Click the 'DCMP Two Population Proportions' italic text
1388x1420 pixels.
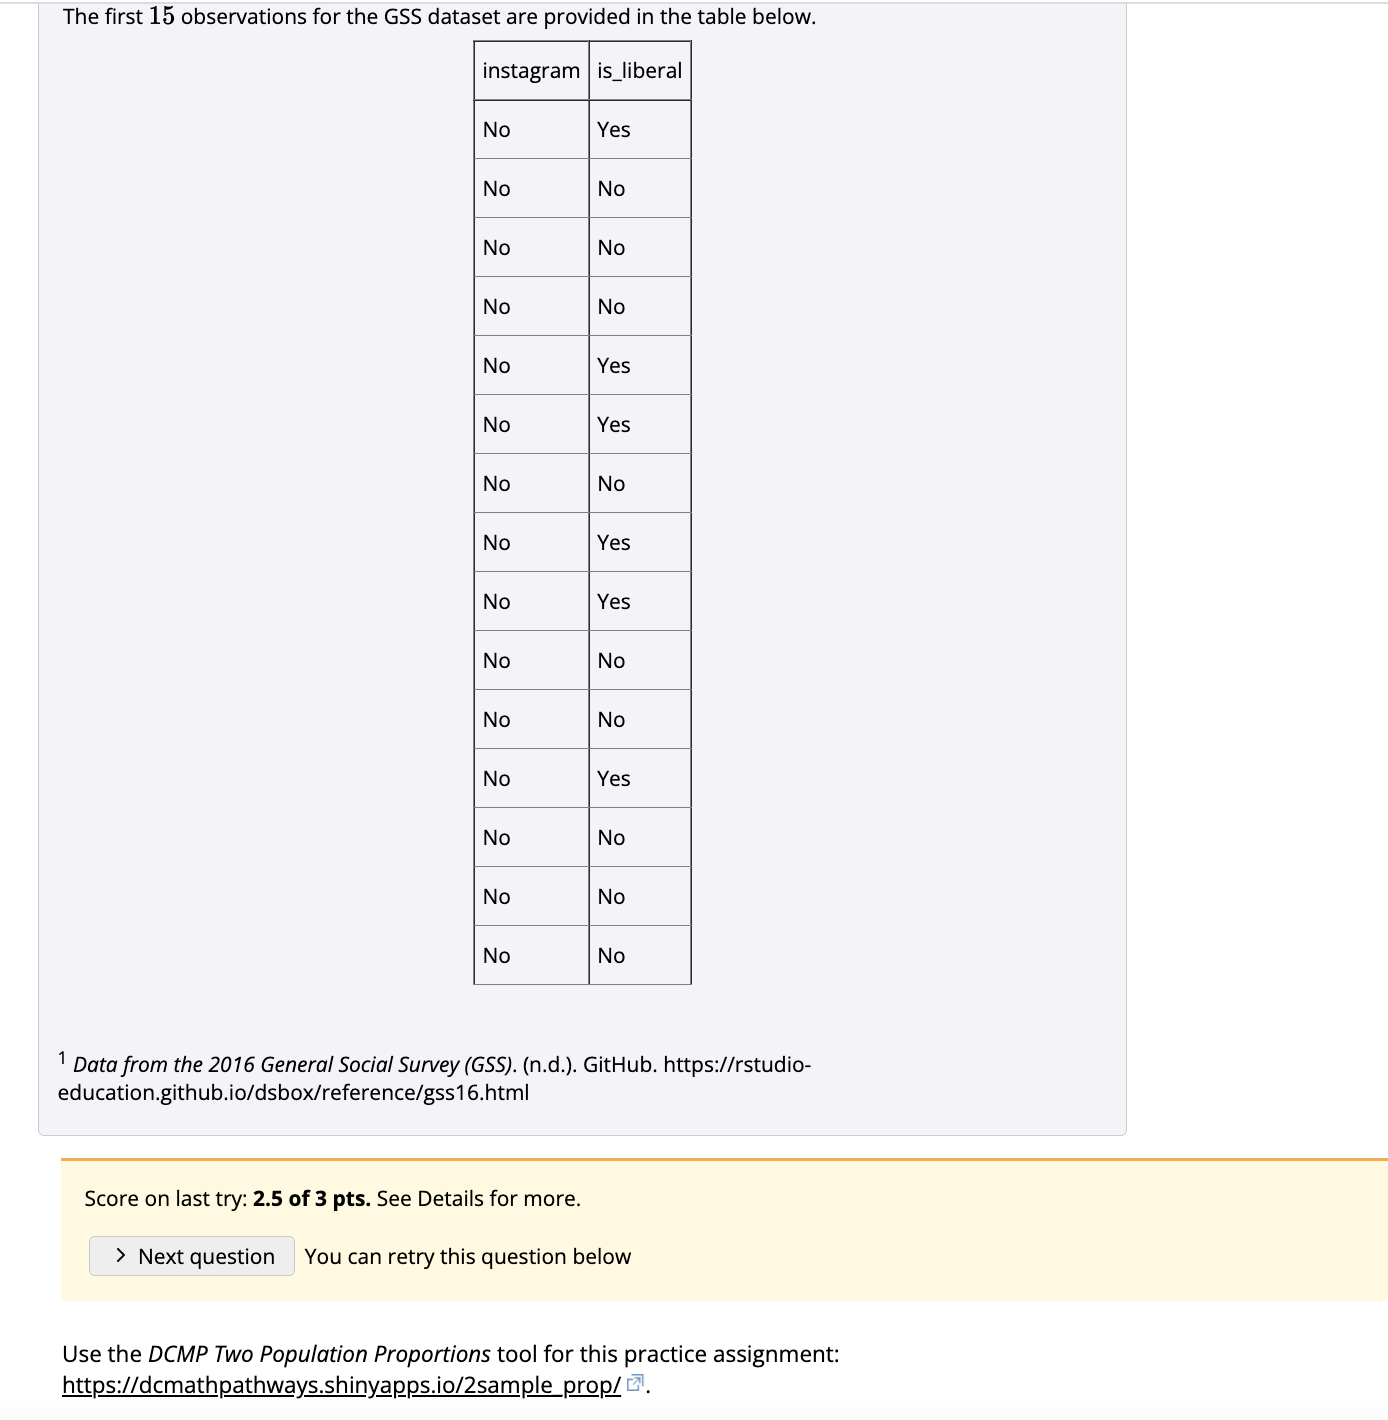pyautogui.click(x=318, y=1355)
